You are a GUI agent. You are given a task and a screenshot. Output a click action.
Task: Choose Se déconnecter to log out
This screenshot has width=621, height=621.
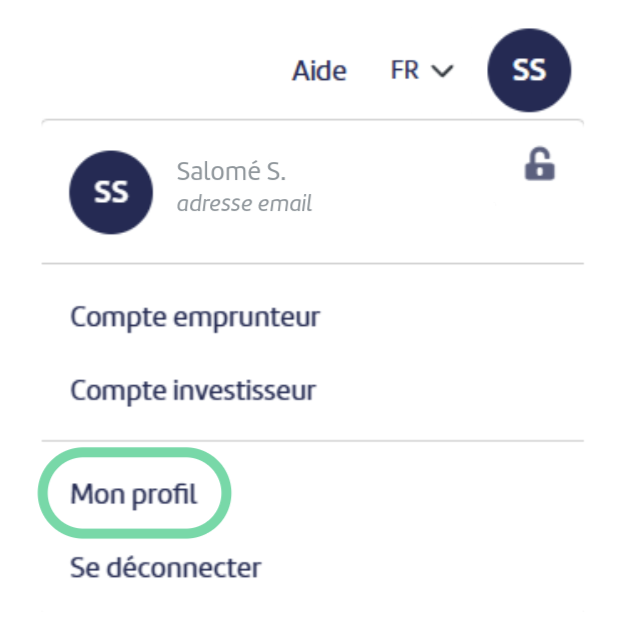tap(166, 568)
